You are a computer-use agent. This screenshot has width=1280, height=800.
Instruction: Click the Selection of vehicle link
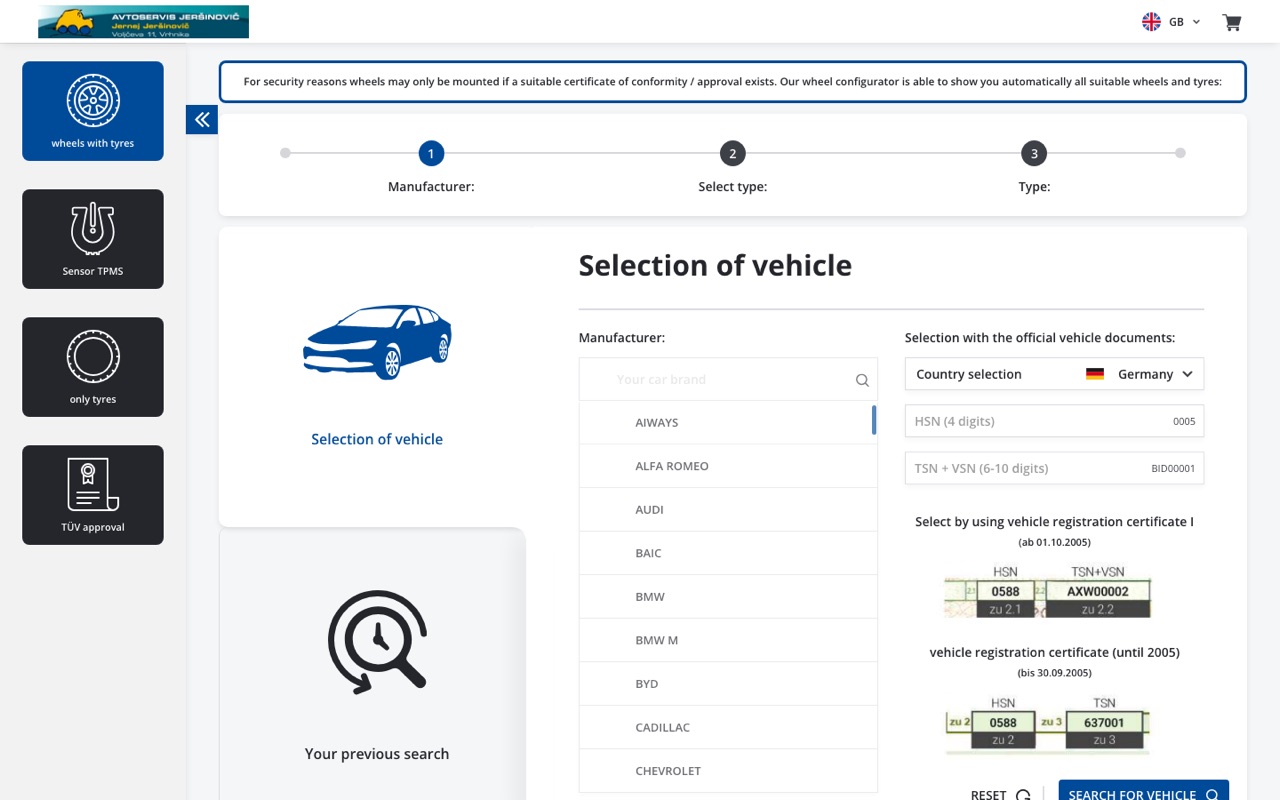(377, 439)
